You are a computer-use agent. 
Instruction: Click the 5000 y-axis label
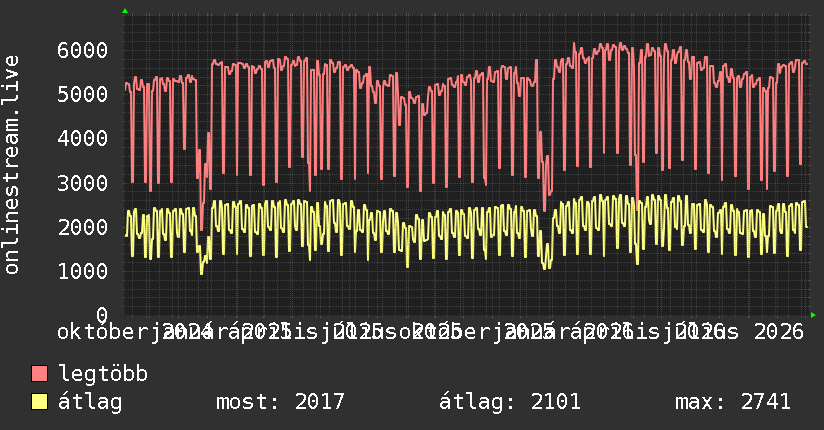tap(83, 95)
